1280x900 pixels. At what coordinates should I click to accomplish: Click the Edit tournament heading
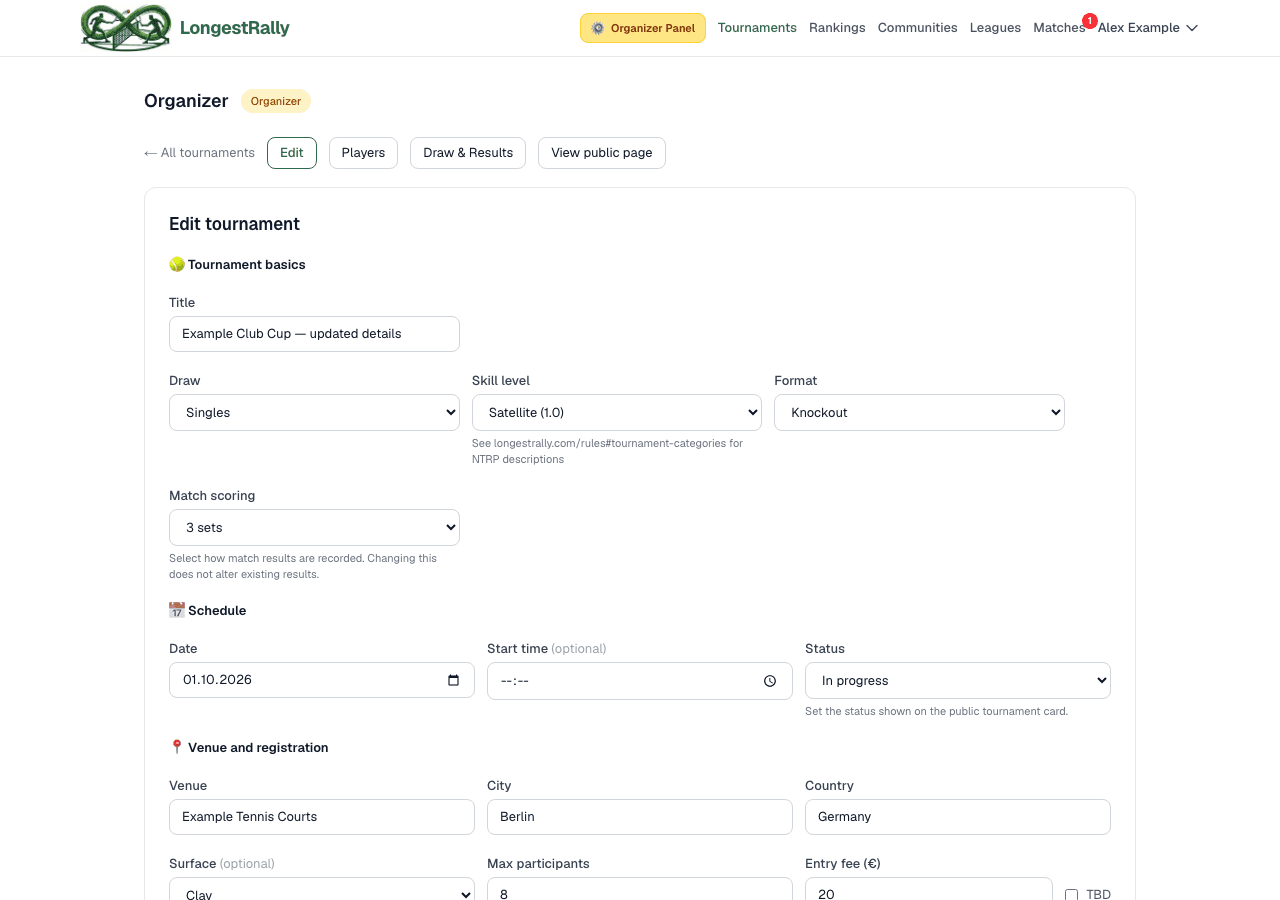(235, 224)
